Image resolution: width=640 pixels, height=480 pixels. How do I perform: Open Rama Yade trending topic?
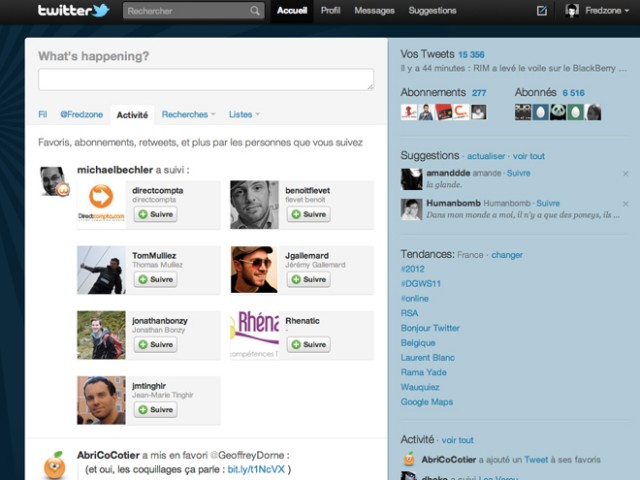pyautogui.click(x=424, y=372)
